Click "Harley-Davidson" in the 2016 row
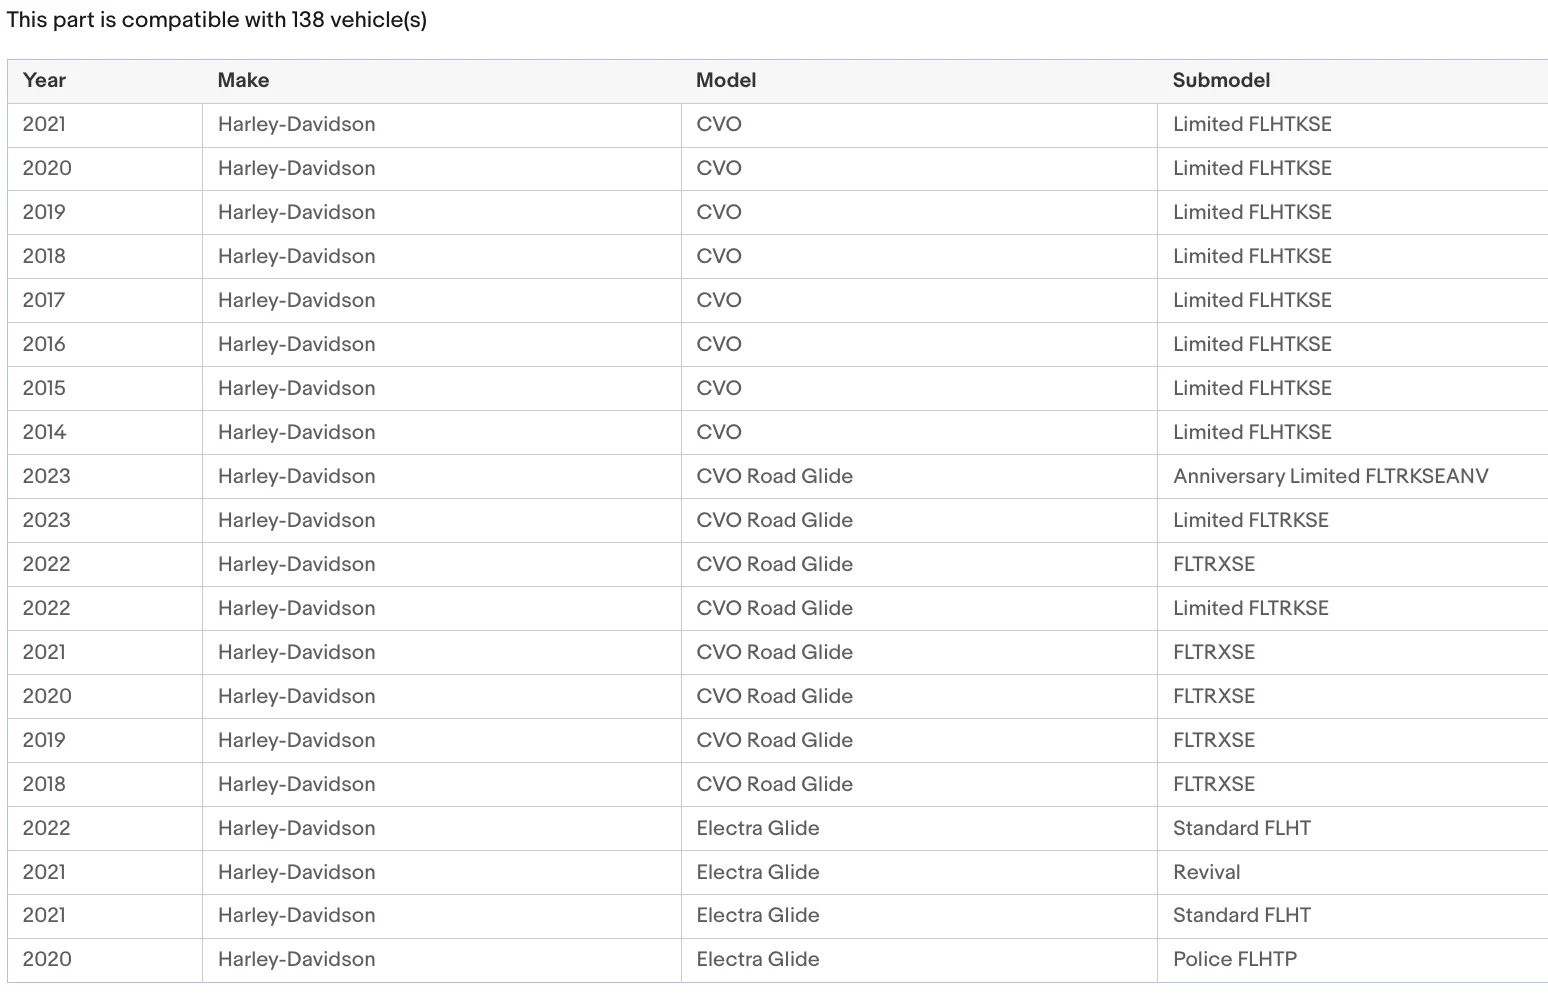This screenshot has height=994, width=1548. [x=296, y=344]
